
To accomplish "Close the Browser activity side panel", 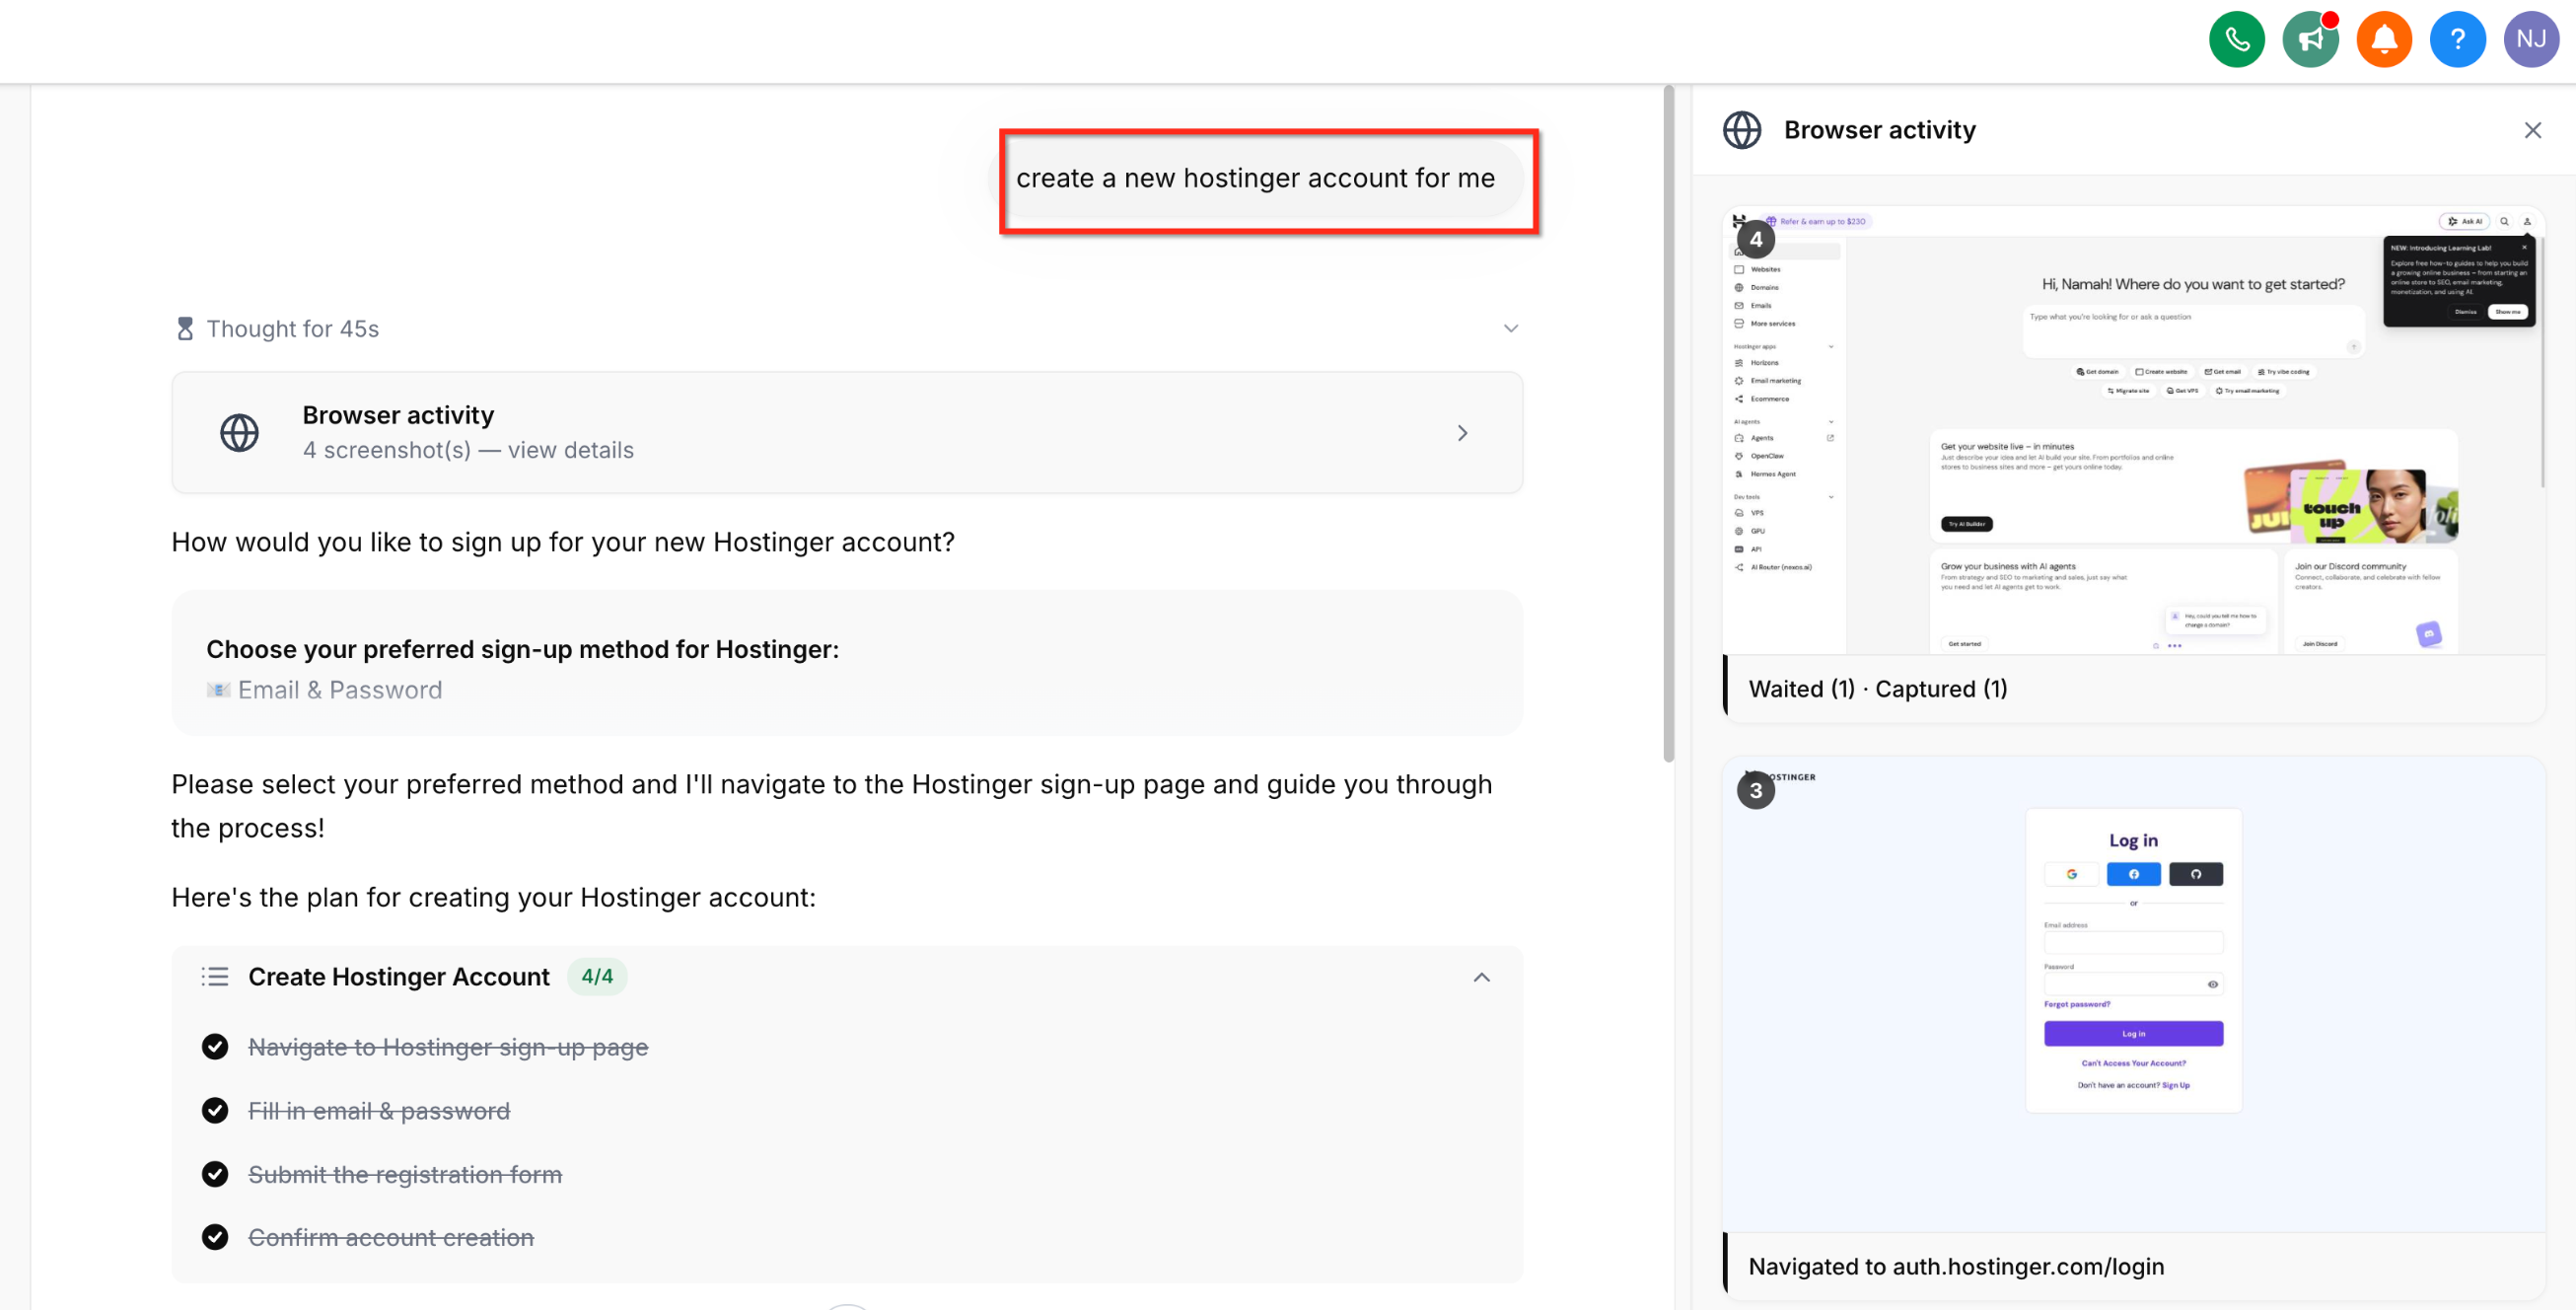I will tap(2532, 130).
